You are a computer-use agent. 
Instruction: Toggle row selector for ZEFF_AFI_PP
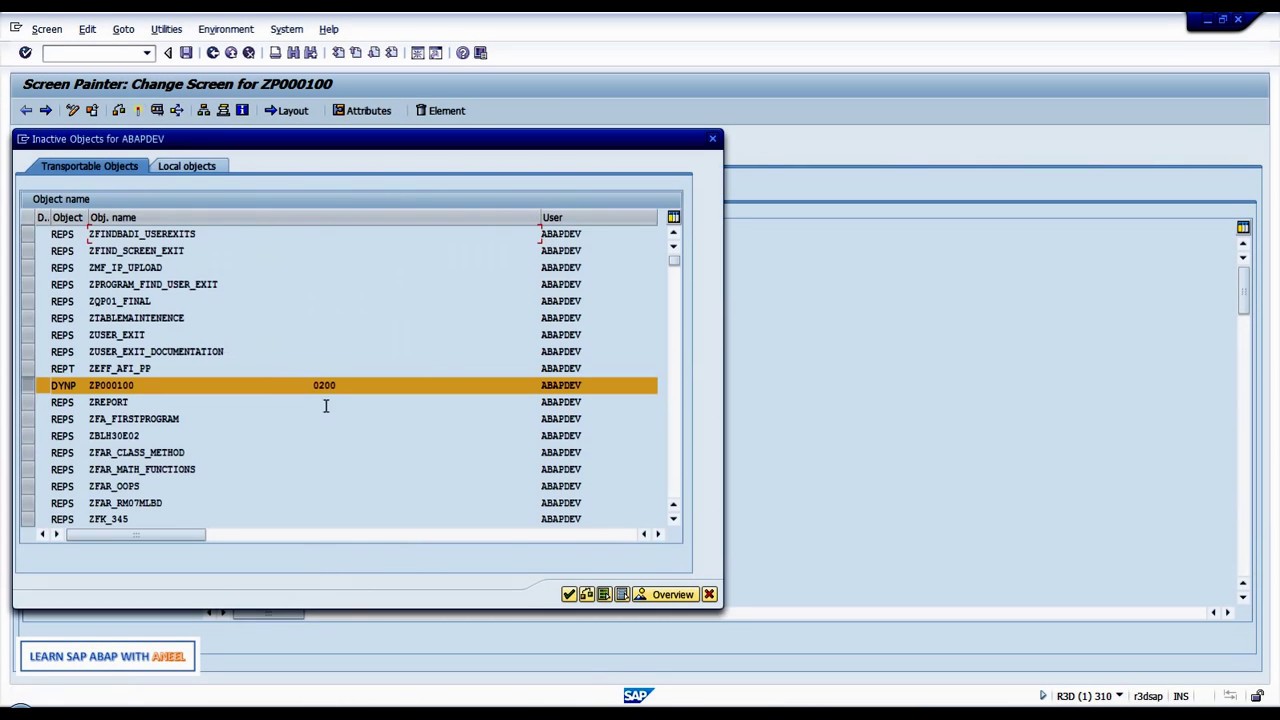click(x=28, y=369)
